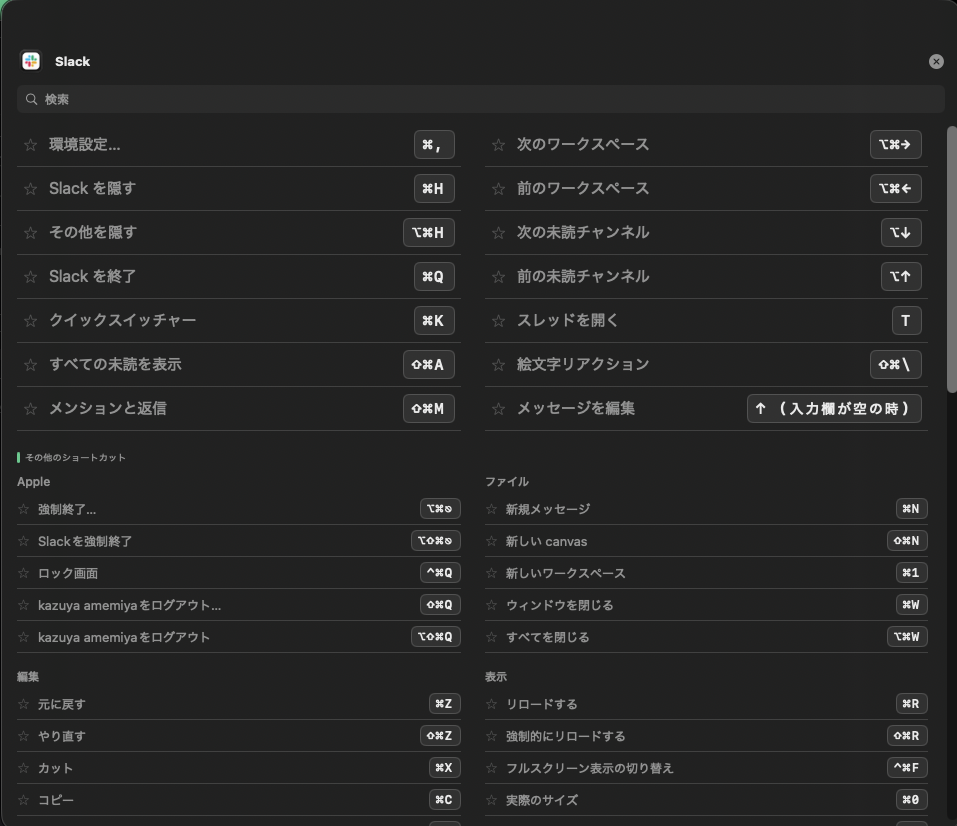Click star icon beside 絵文字リアクション
The image size is (957, 826).
499,364
